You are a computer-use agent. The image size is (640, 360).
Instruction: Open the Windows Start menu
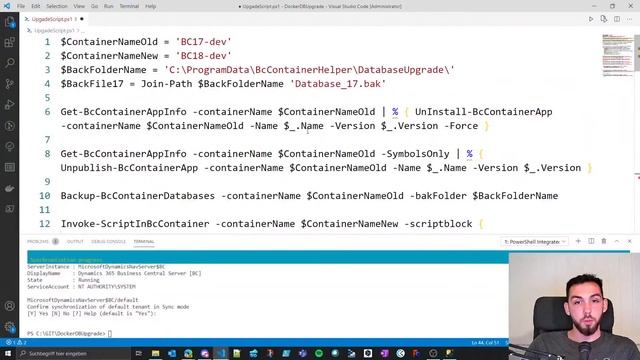click(x=8, y=353)
